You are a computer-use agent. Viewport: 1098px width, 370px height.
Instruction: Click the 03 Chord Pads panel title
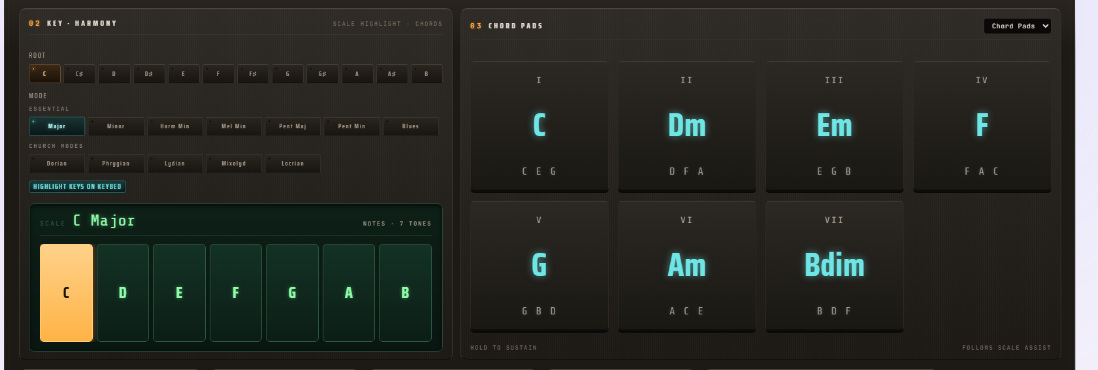(x=506, y=26)
